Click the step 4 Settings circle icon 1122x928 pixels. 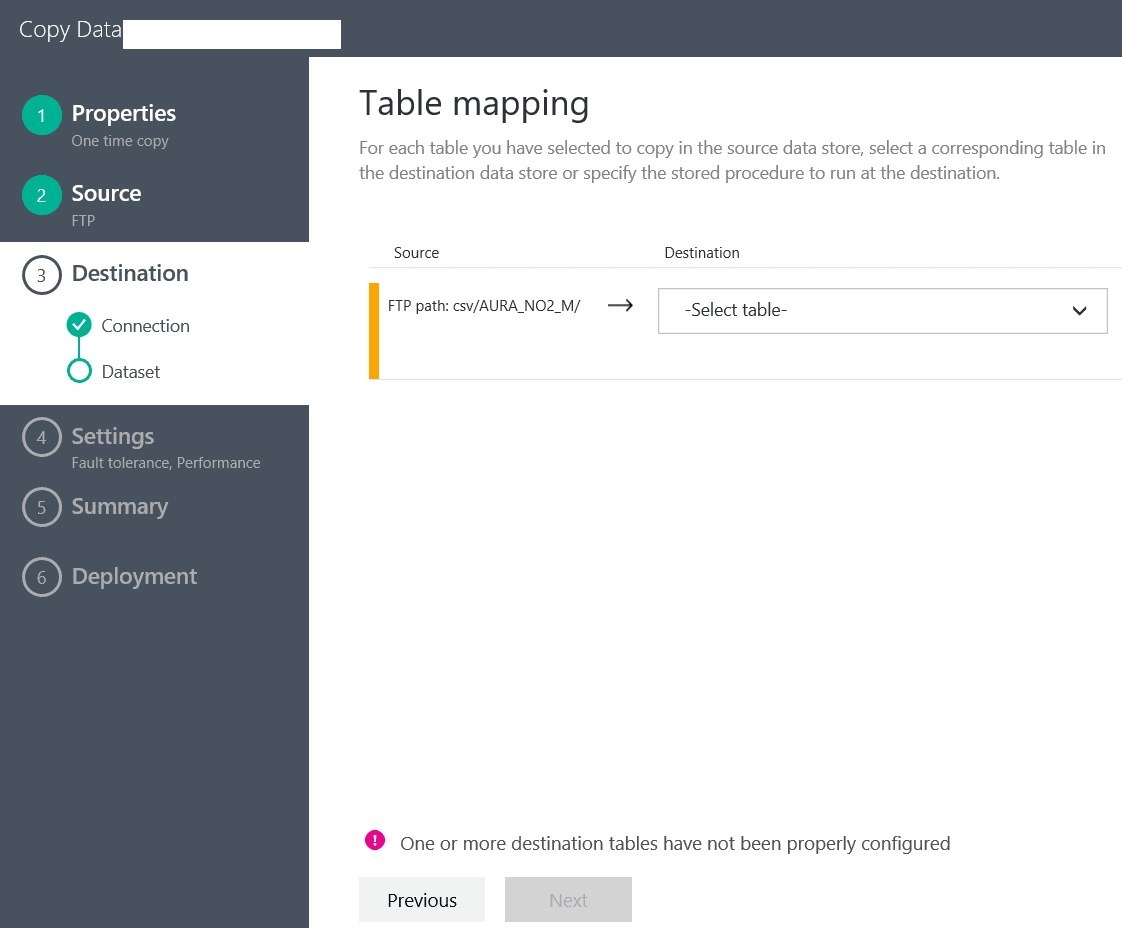point(42,437)
